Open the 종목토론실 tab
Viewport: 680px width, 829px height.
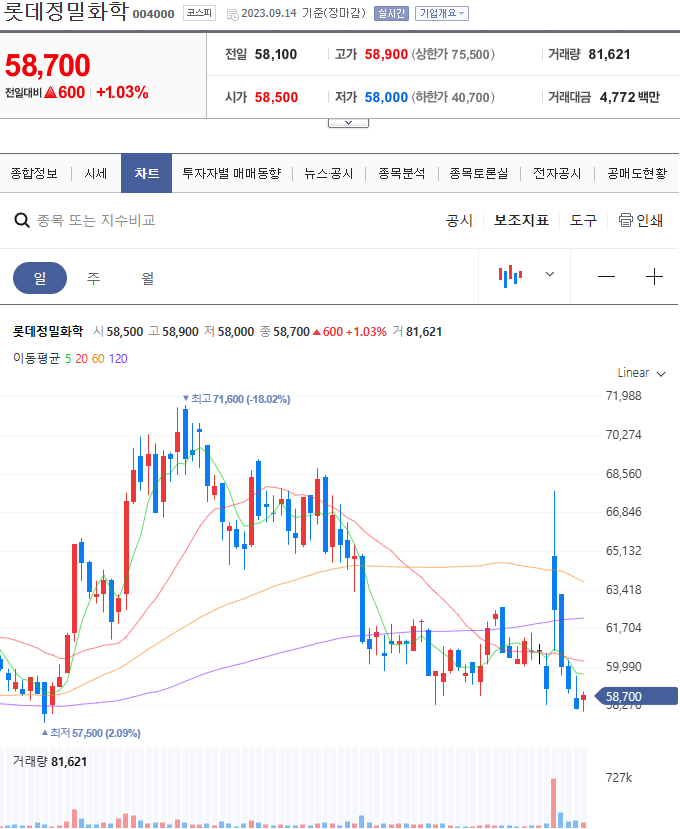(479, 173)
